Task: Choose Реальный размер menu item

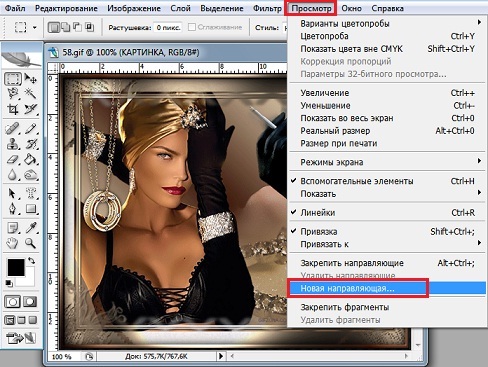Action: coord(387,131)
